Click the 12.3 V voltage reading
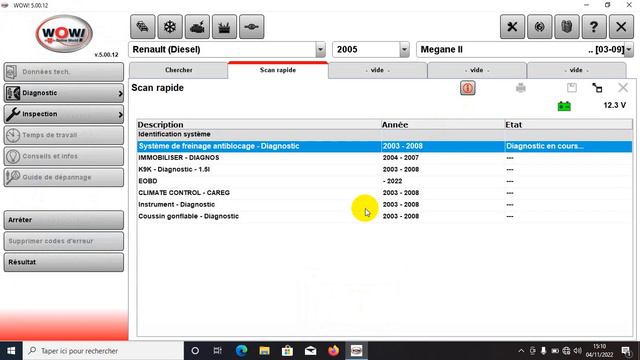The image size is (640, 360). [x=615, y=105]
